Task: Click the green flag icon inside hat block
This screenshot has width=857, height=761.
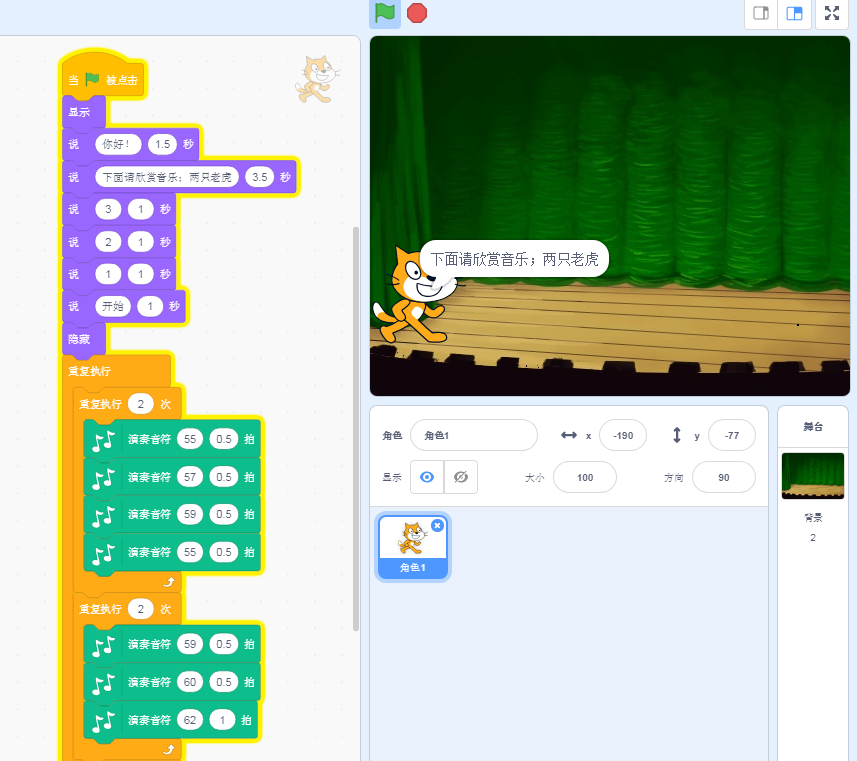Action: (x=92, y=80)
